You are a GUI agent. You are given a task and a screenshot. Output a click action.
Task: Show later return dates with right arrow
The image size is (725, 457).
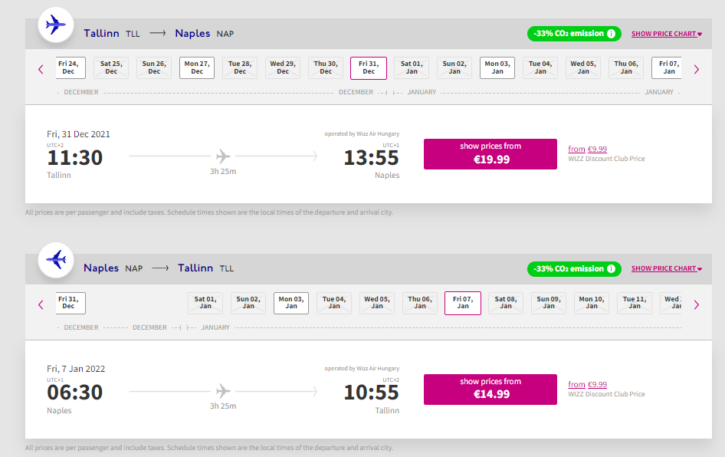coord(696,305)
